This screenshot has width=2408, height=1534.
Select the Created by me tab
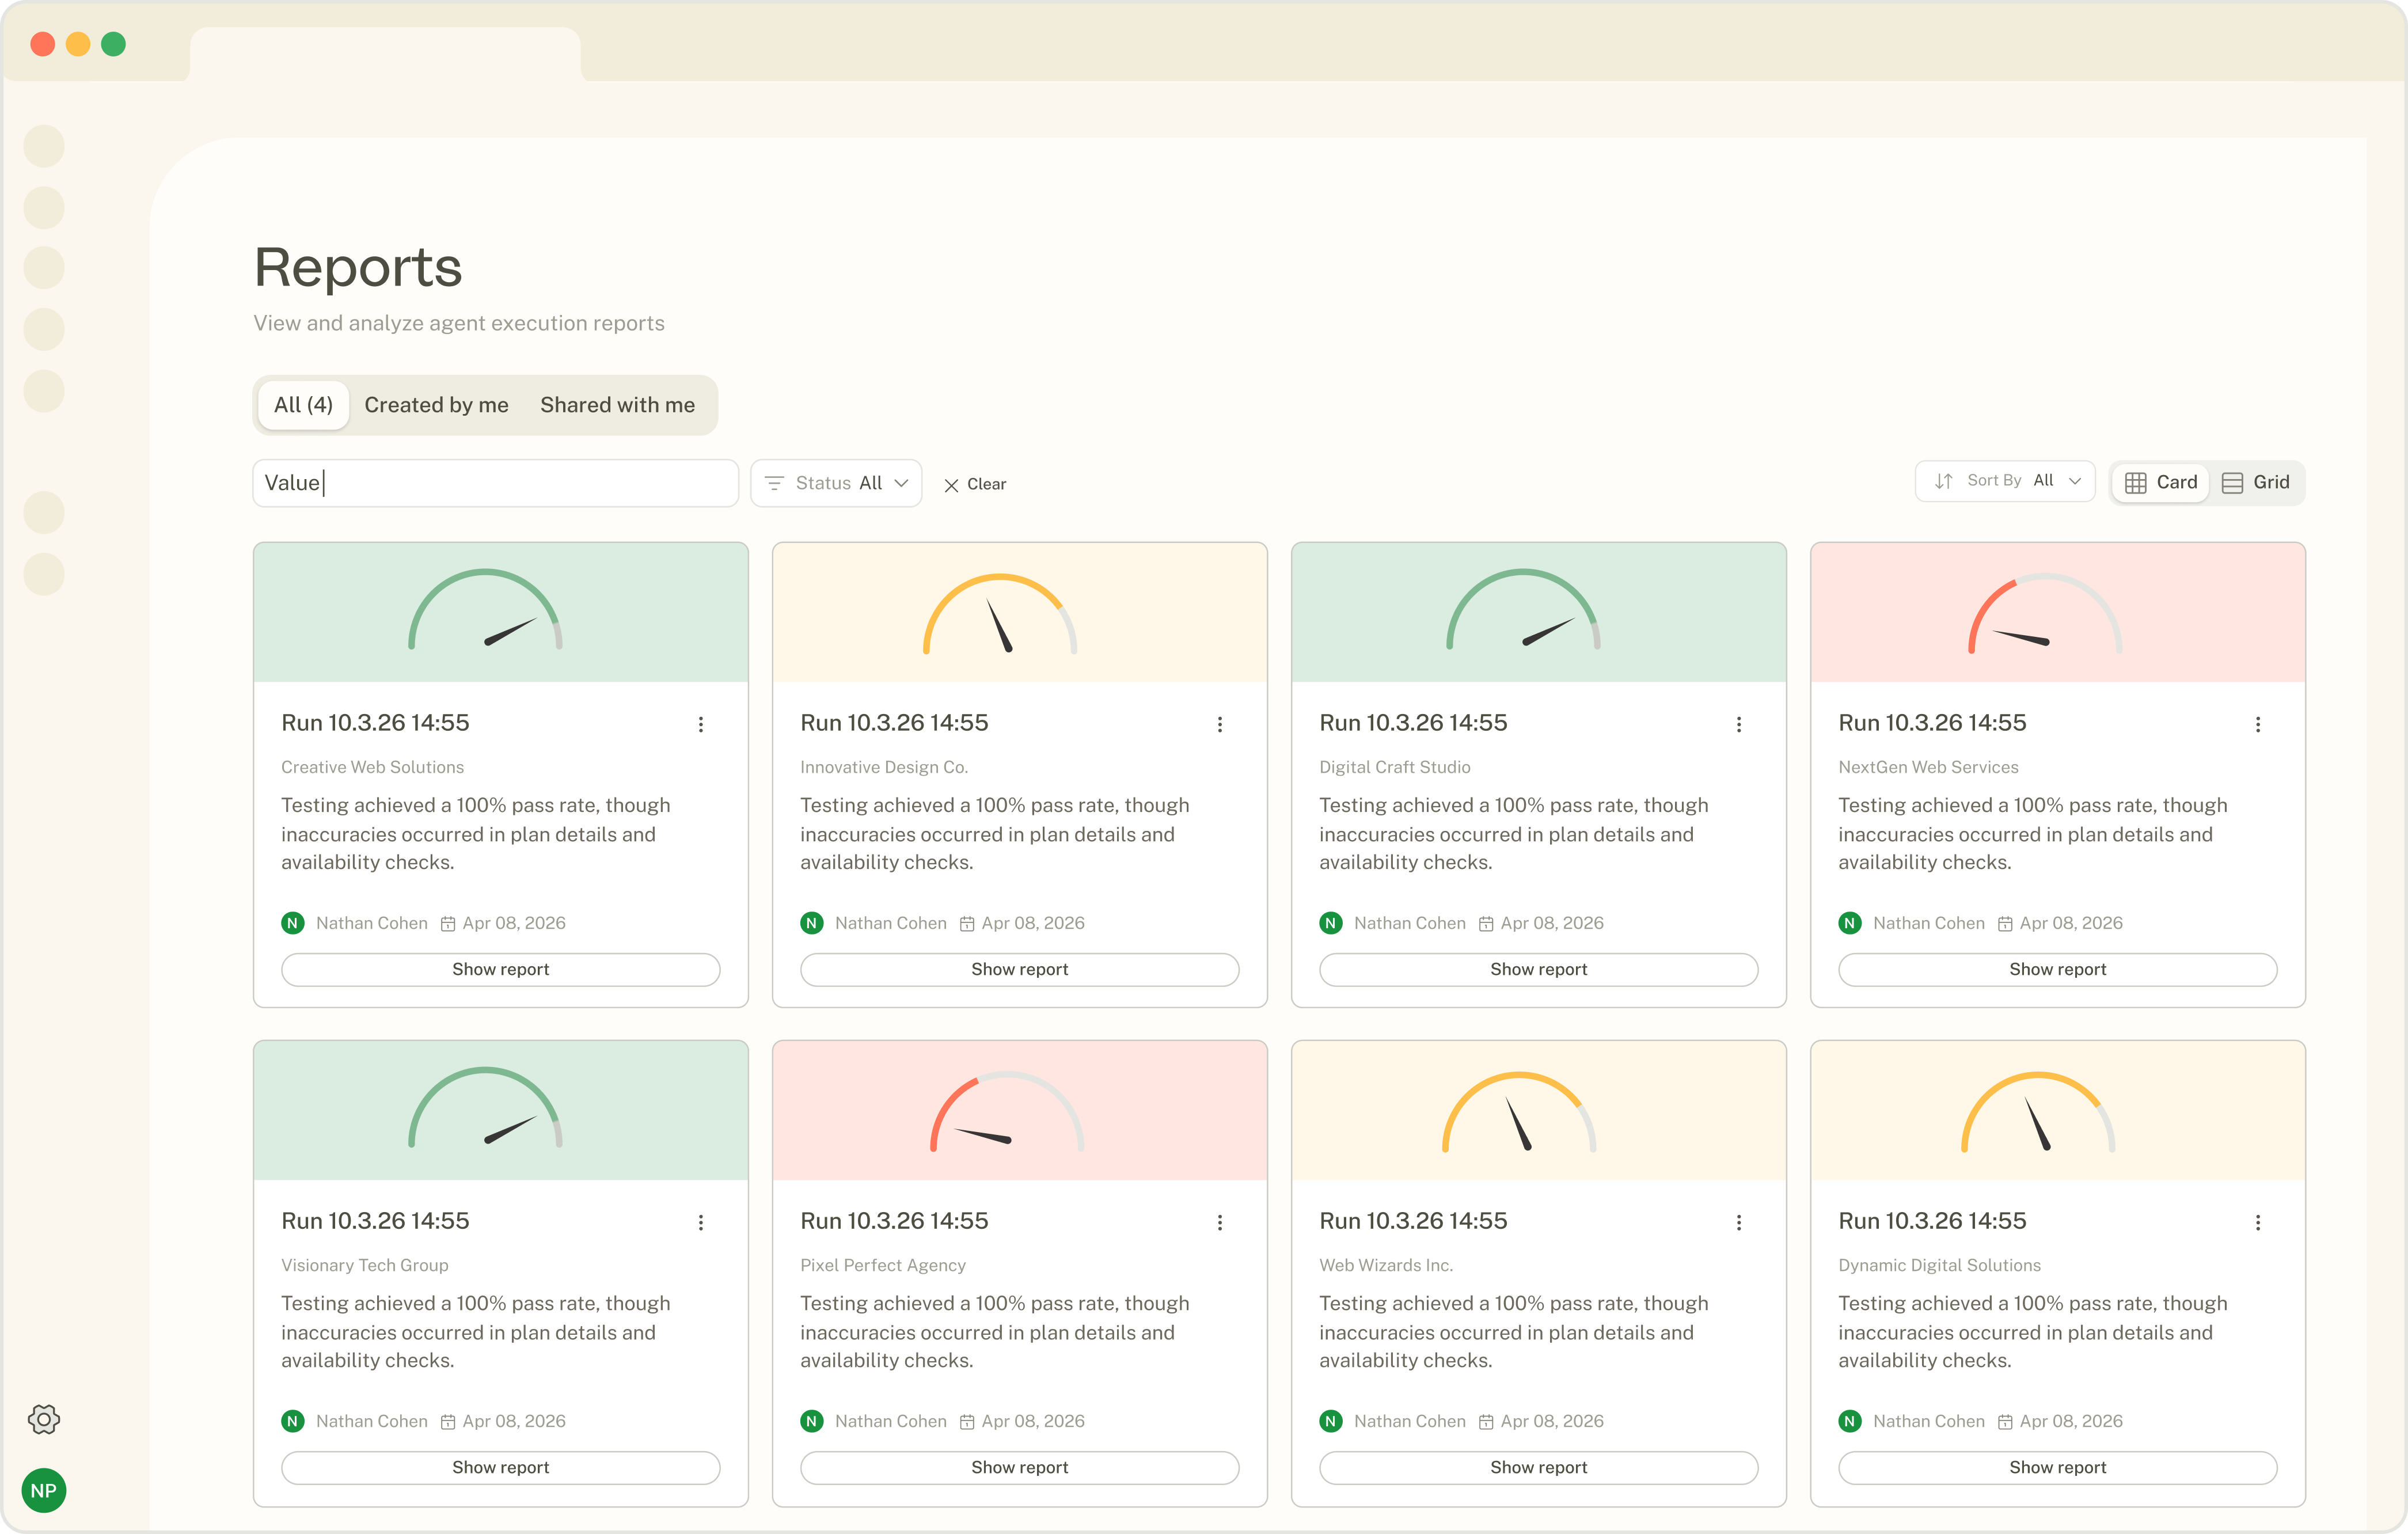click(x=436, y=405)
